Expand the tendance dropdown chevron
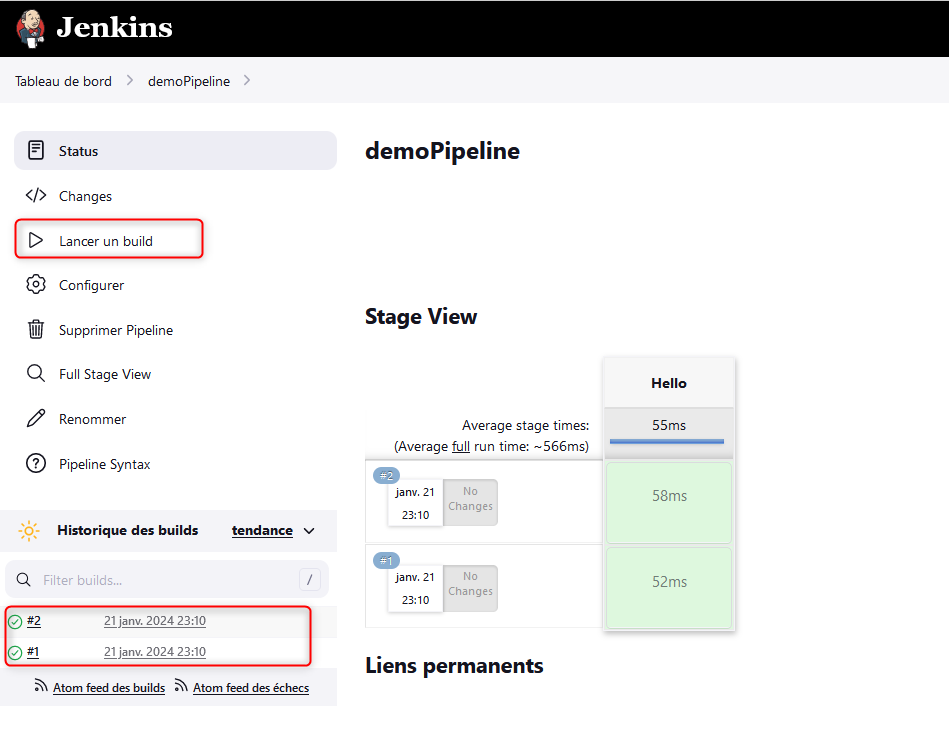 (309, 531)
